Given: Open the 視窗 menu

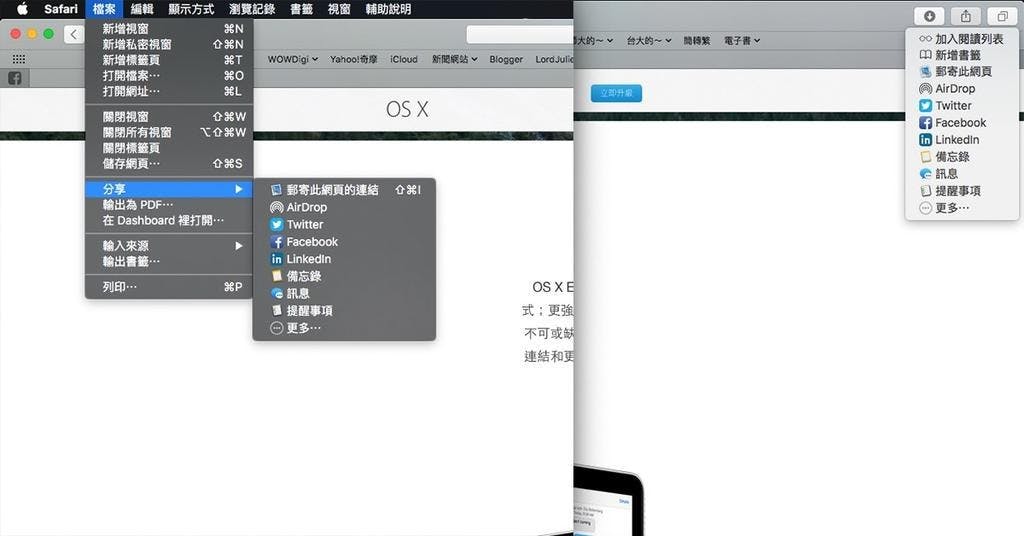Looking at the screenshot, I should tap(339, 9).
